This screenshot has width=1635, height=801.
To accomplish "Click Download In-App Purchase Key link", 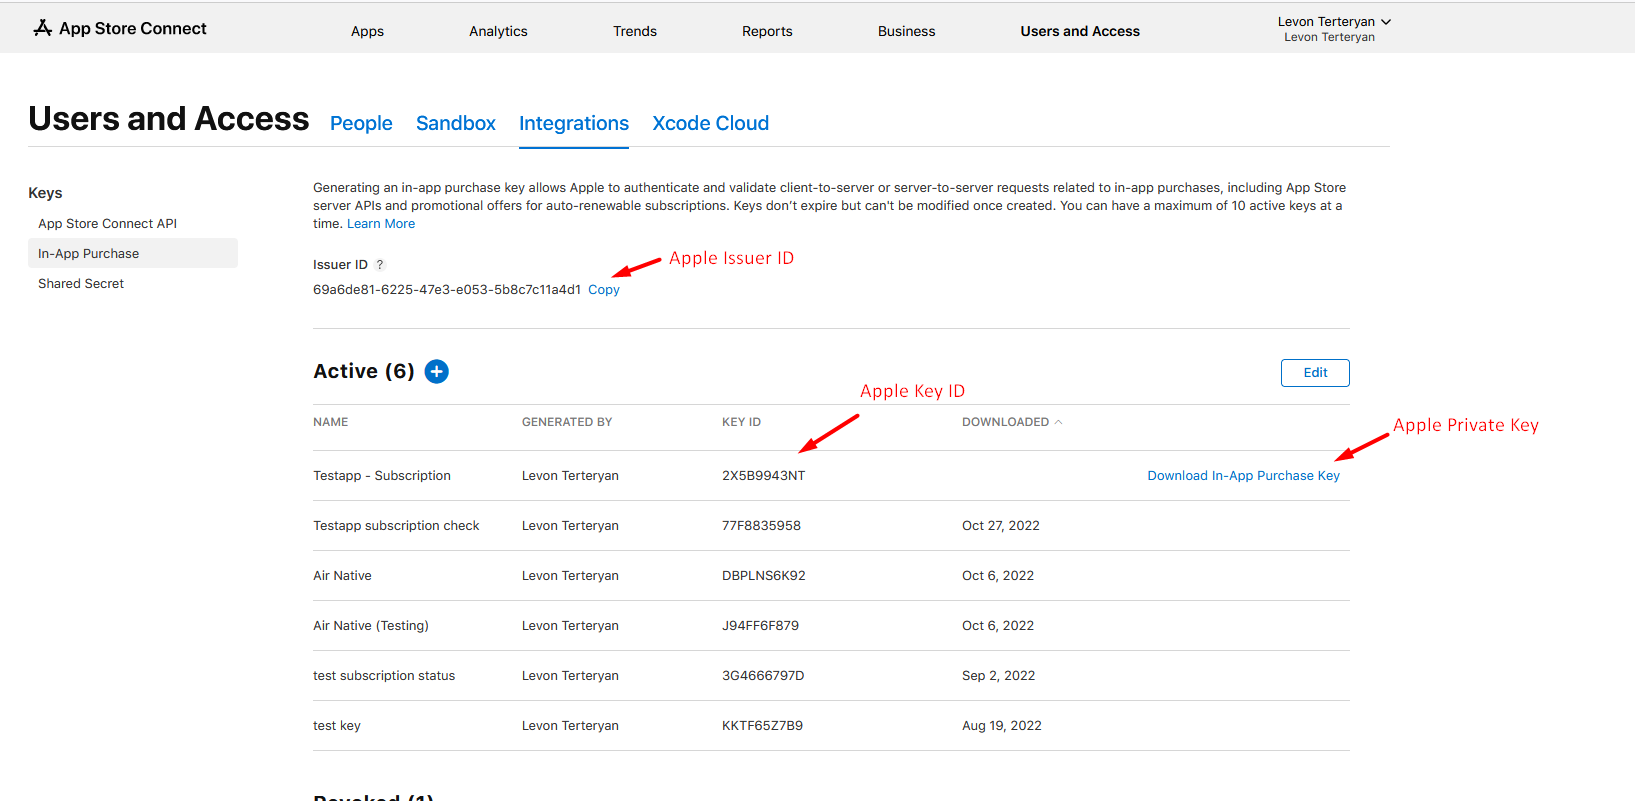I will pos(1243,476).
